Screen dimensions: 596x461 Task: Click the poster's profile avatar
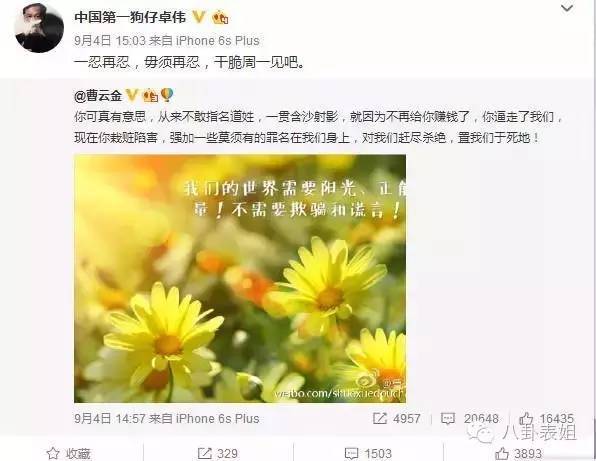39,27
